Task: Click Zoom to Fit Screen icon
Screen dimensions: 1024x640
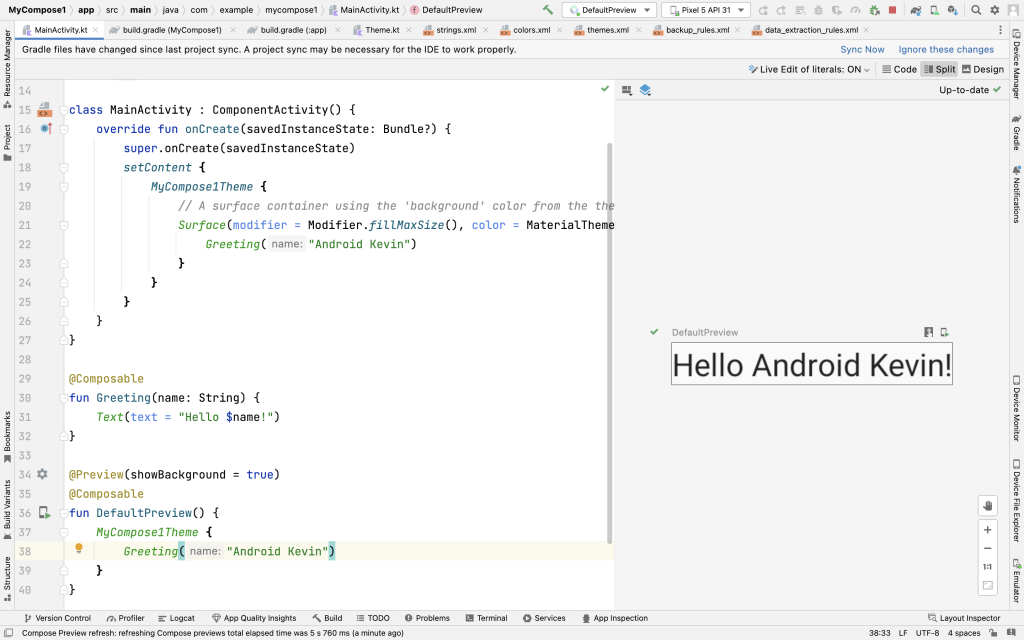Action: pos(987,585)
